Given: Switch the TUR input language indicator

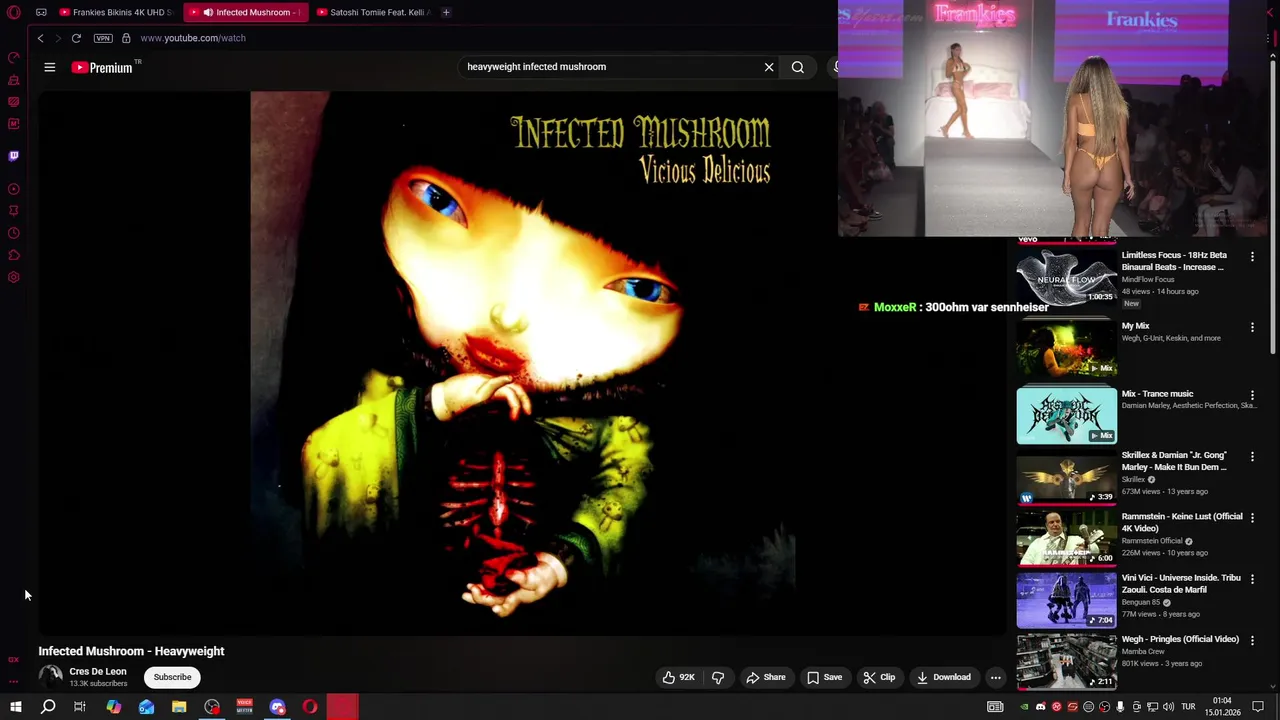Looking at the screenshot, I should [1188, 707].
